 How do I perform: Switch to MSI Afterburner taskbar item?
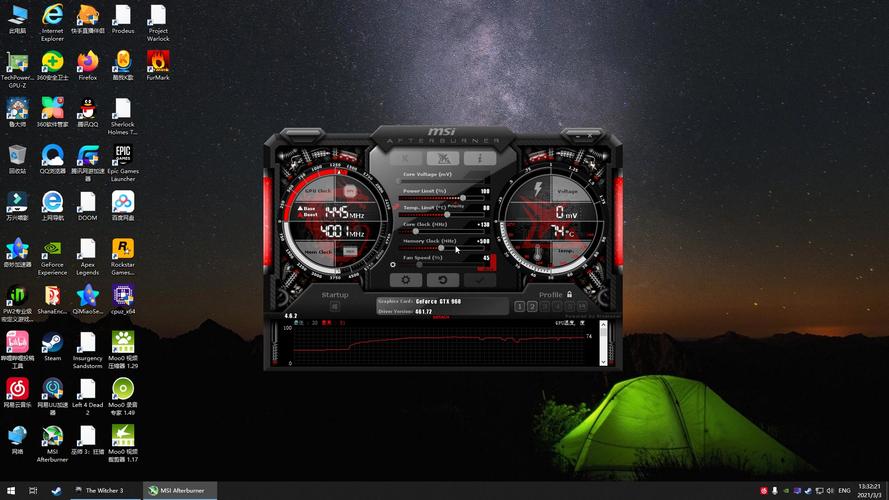pos(181,490)
